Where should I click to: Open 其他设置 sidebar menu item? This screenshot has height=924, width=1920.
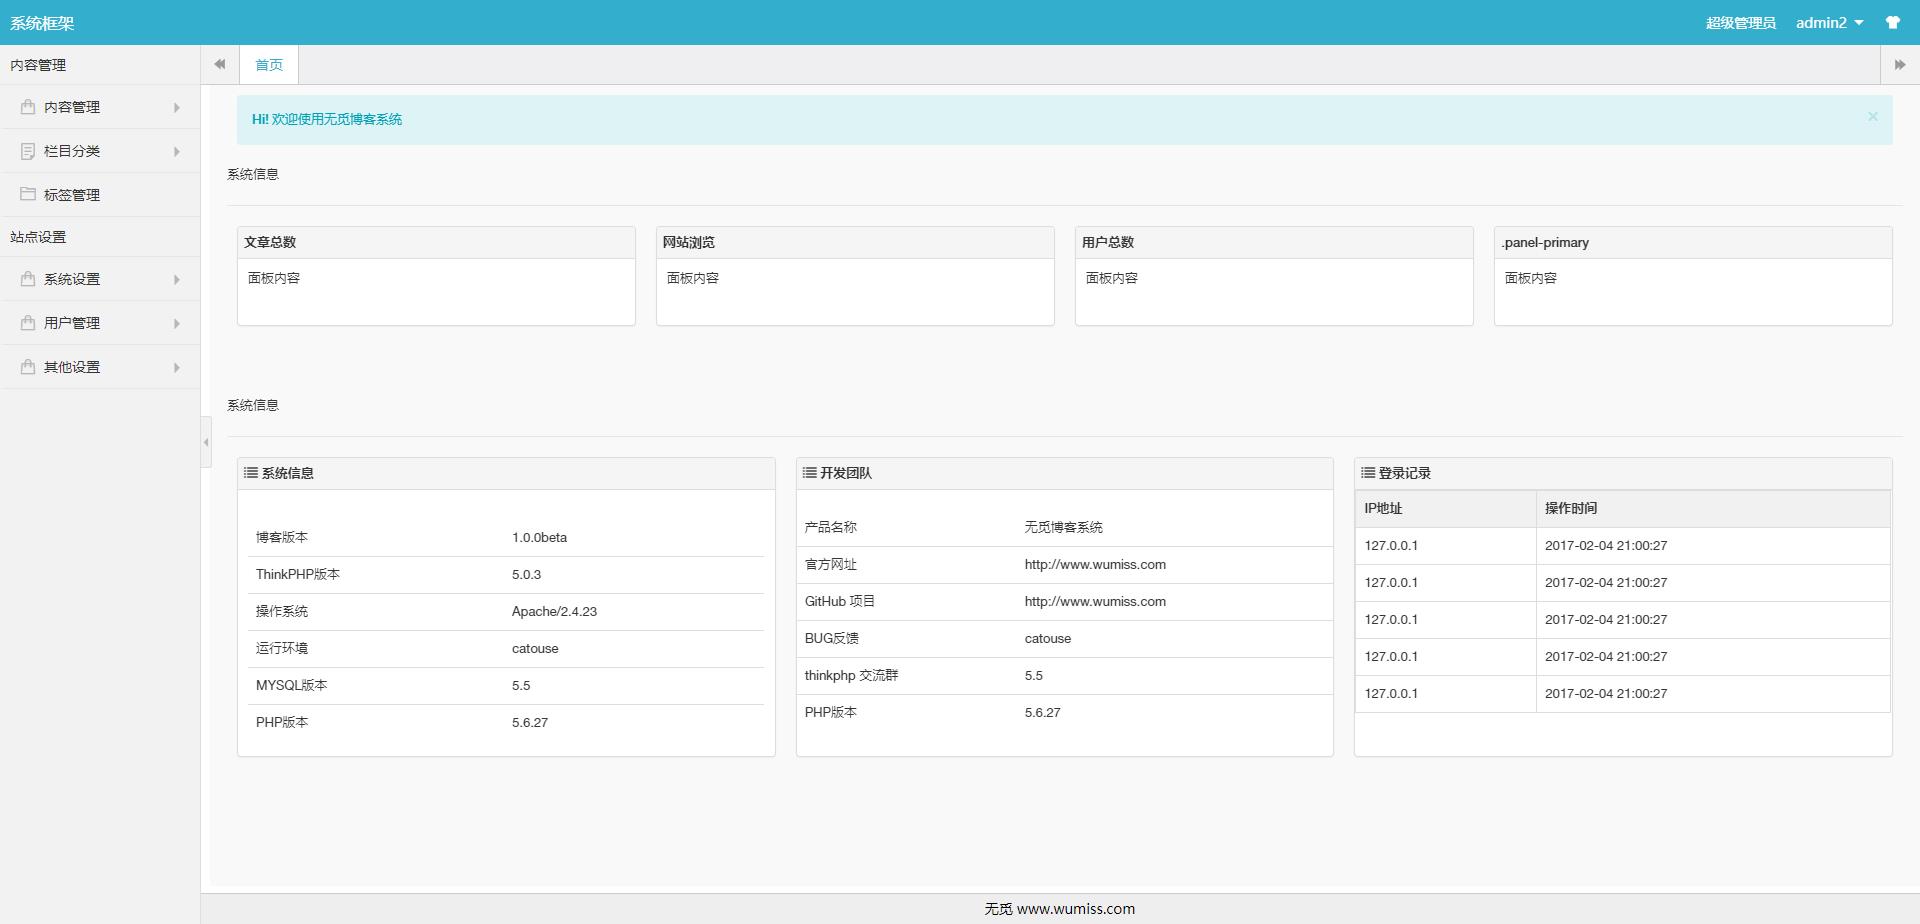[x=100, y=367]
